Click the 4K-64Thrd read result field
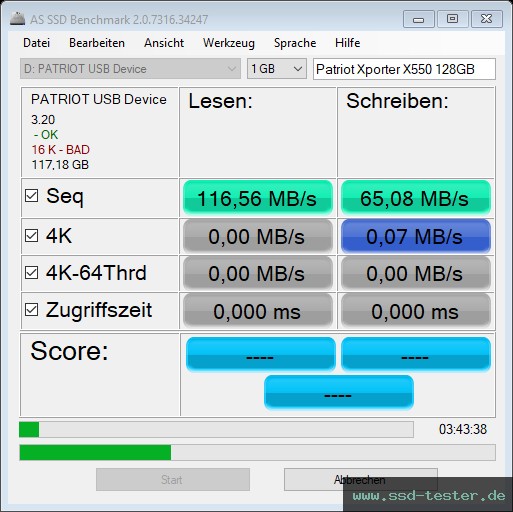513x512 pixels. (258, 273)
